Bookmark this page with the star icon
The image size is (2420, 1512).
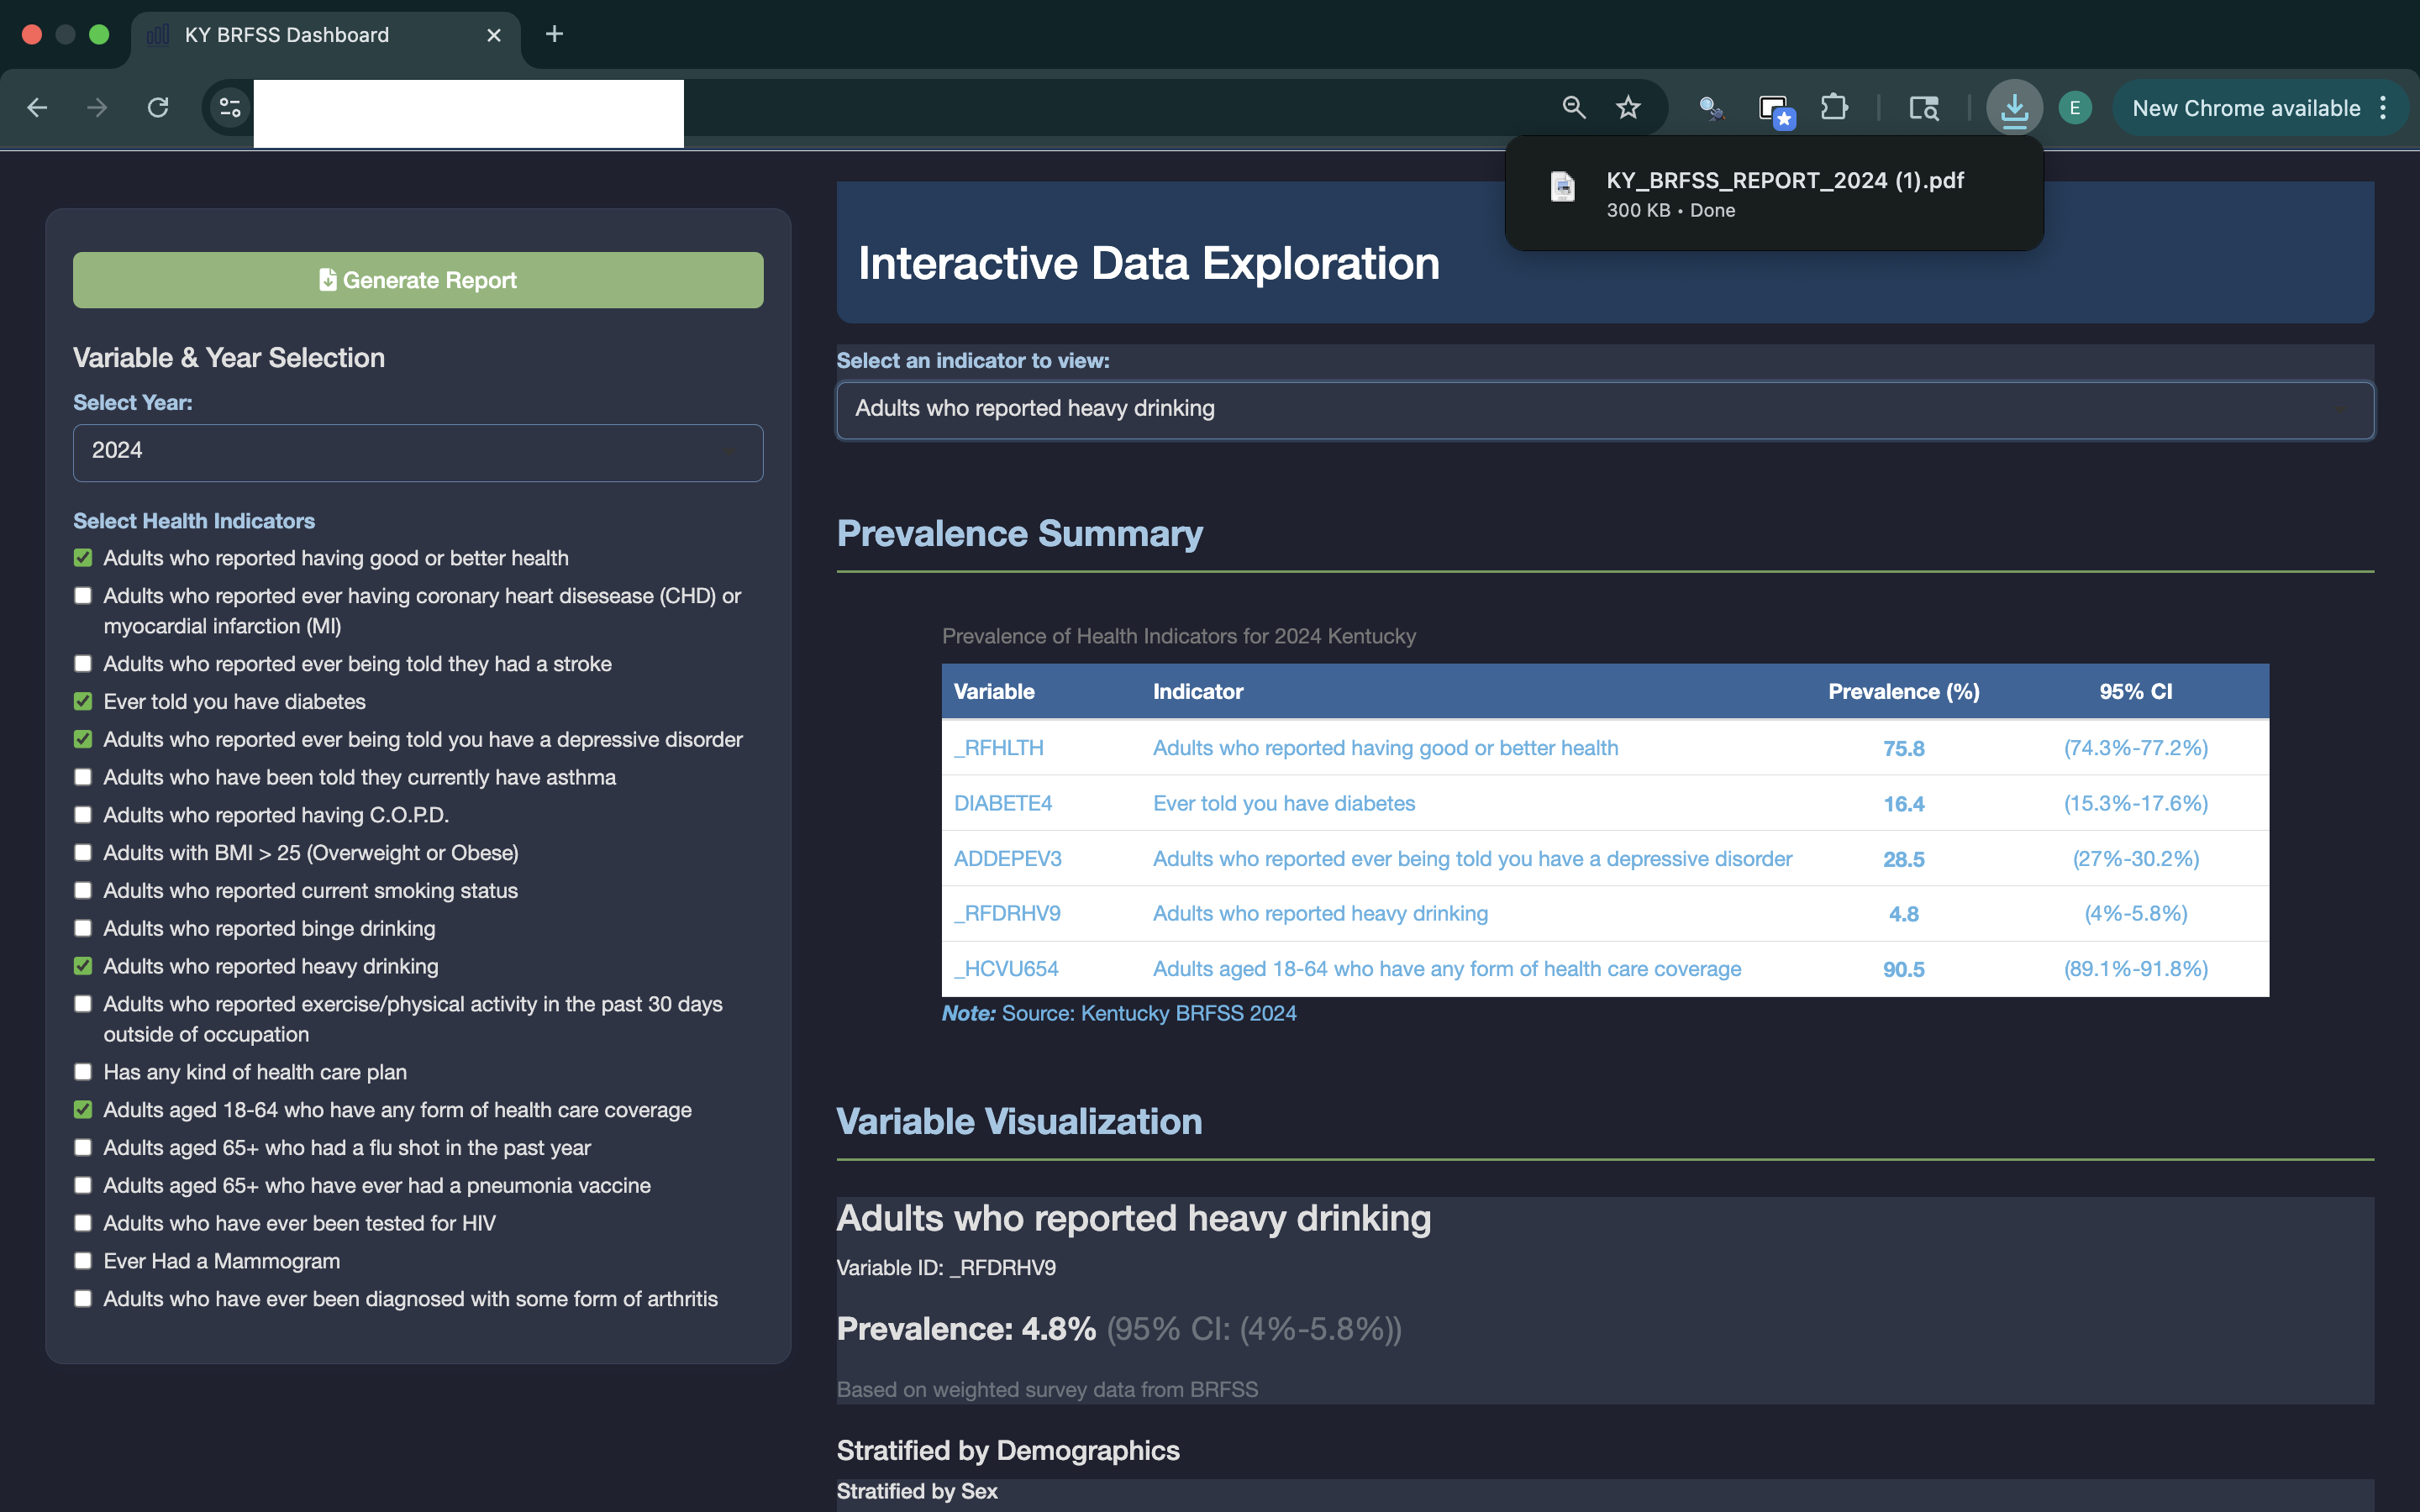1627,107
